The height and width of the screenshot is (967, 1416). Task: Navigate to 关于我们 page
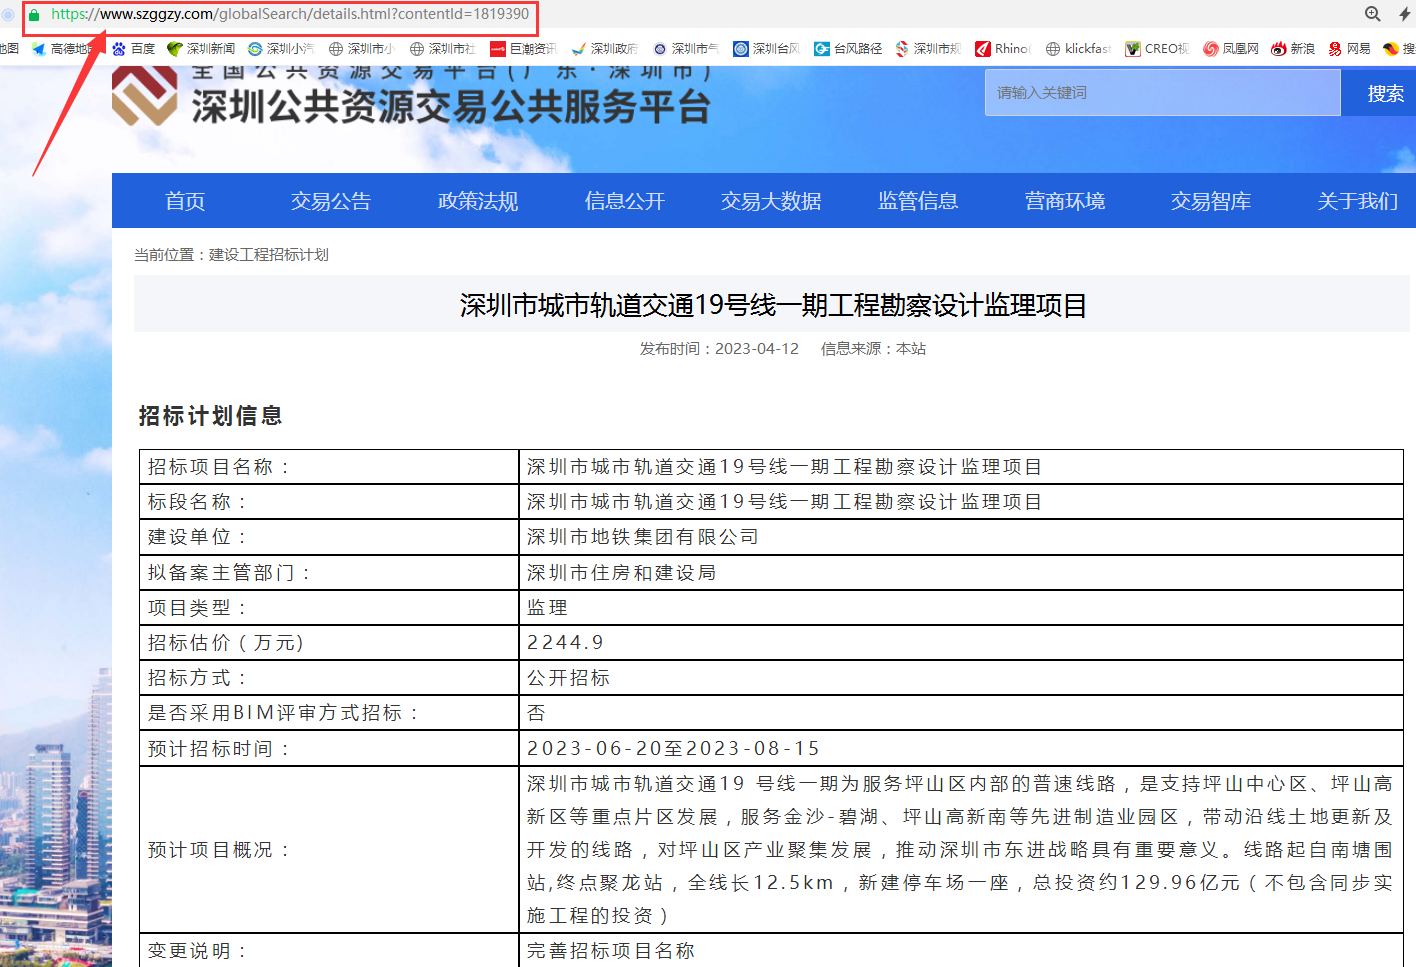pyautogui.click(x=1357, y=201)
